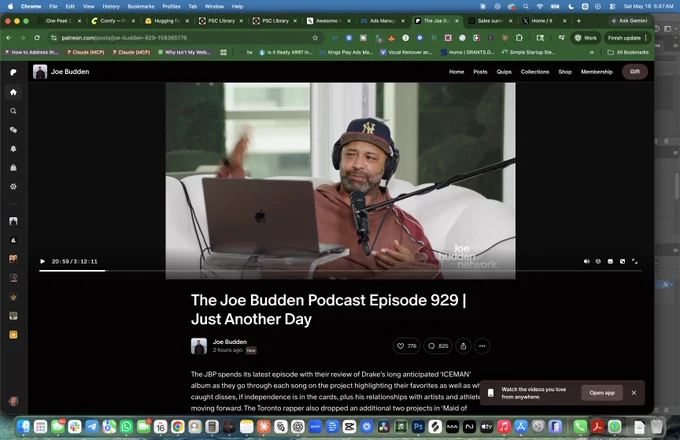The width and height of the screenshot is (680, 440).
Task: Open Photoshop from the Dock
Action: [418, 427]
